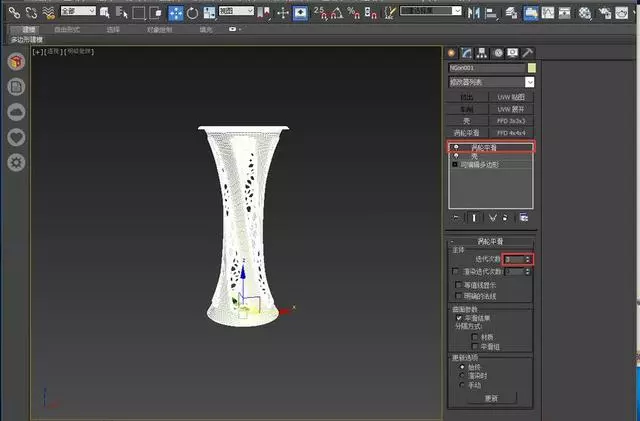Click the Pin Stack icon below modifier stack
Screen dimensions: 640x421
[456, 217]
